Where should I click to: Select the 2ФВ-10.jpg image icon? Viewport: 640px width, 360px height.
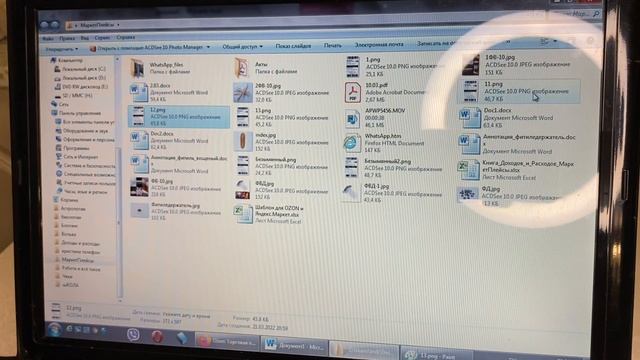click(243, 92)
